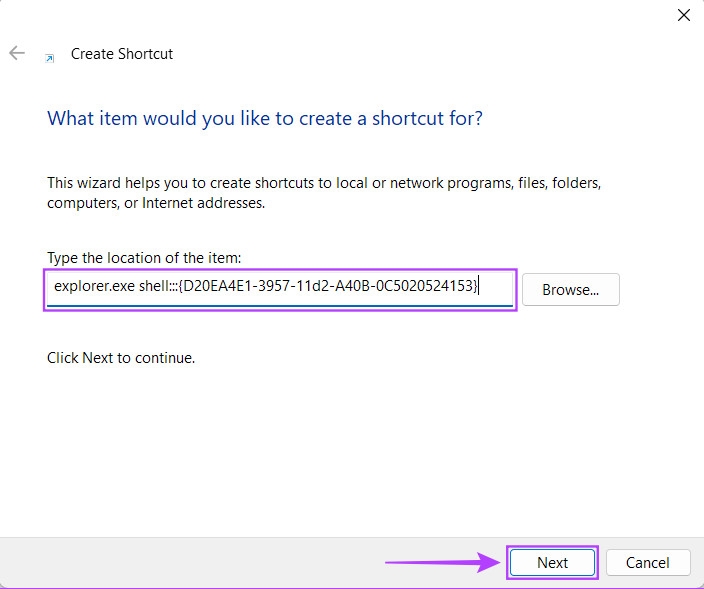Click the "Click Next to continue." text

pos(121,358)
